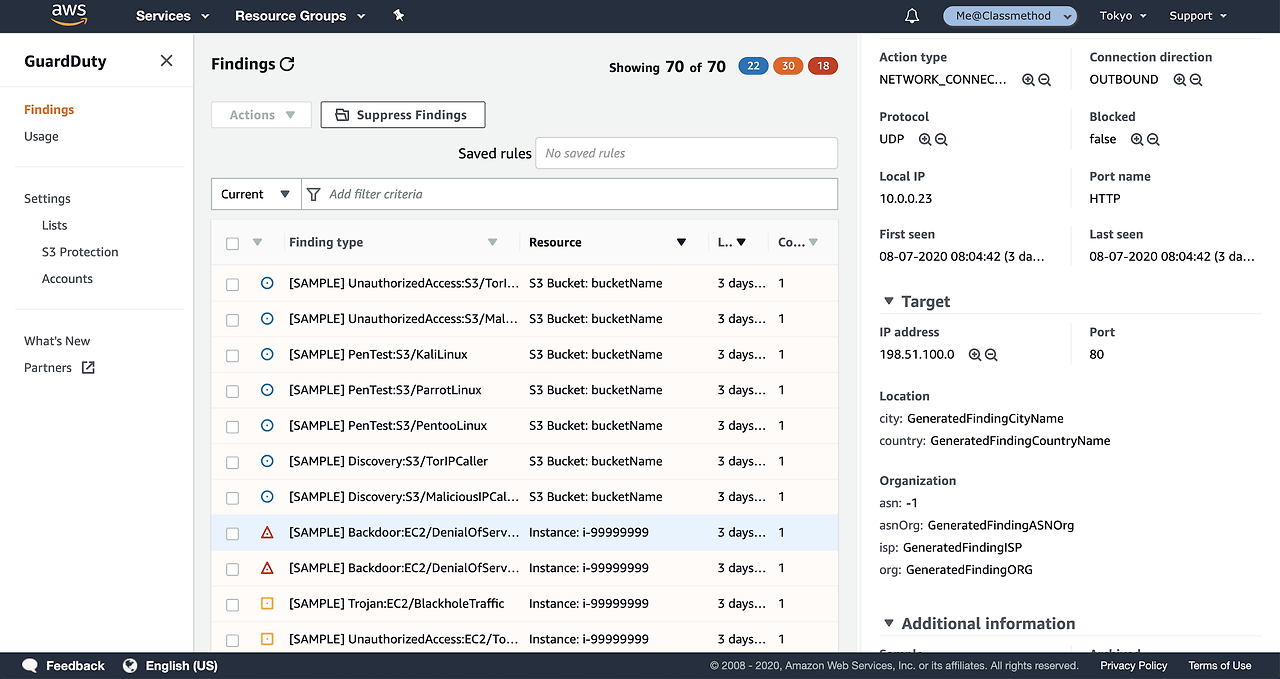Click severity icon of PenTest:S3/KaliLinux finding
This screenshot has width=1280, height=679.
[267, 355]
